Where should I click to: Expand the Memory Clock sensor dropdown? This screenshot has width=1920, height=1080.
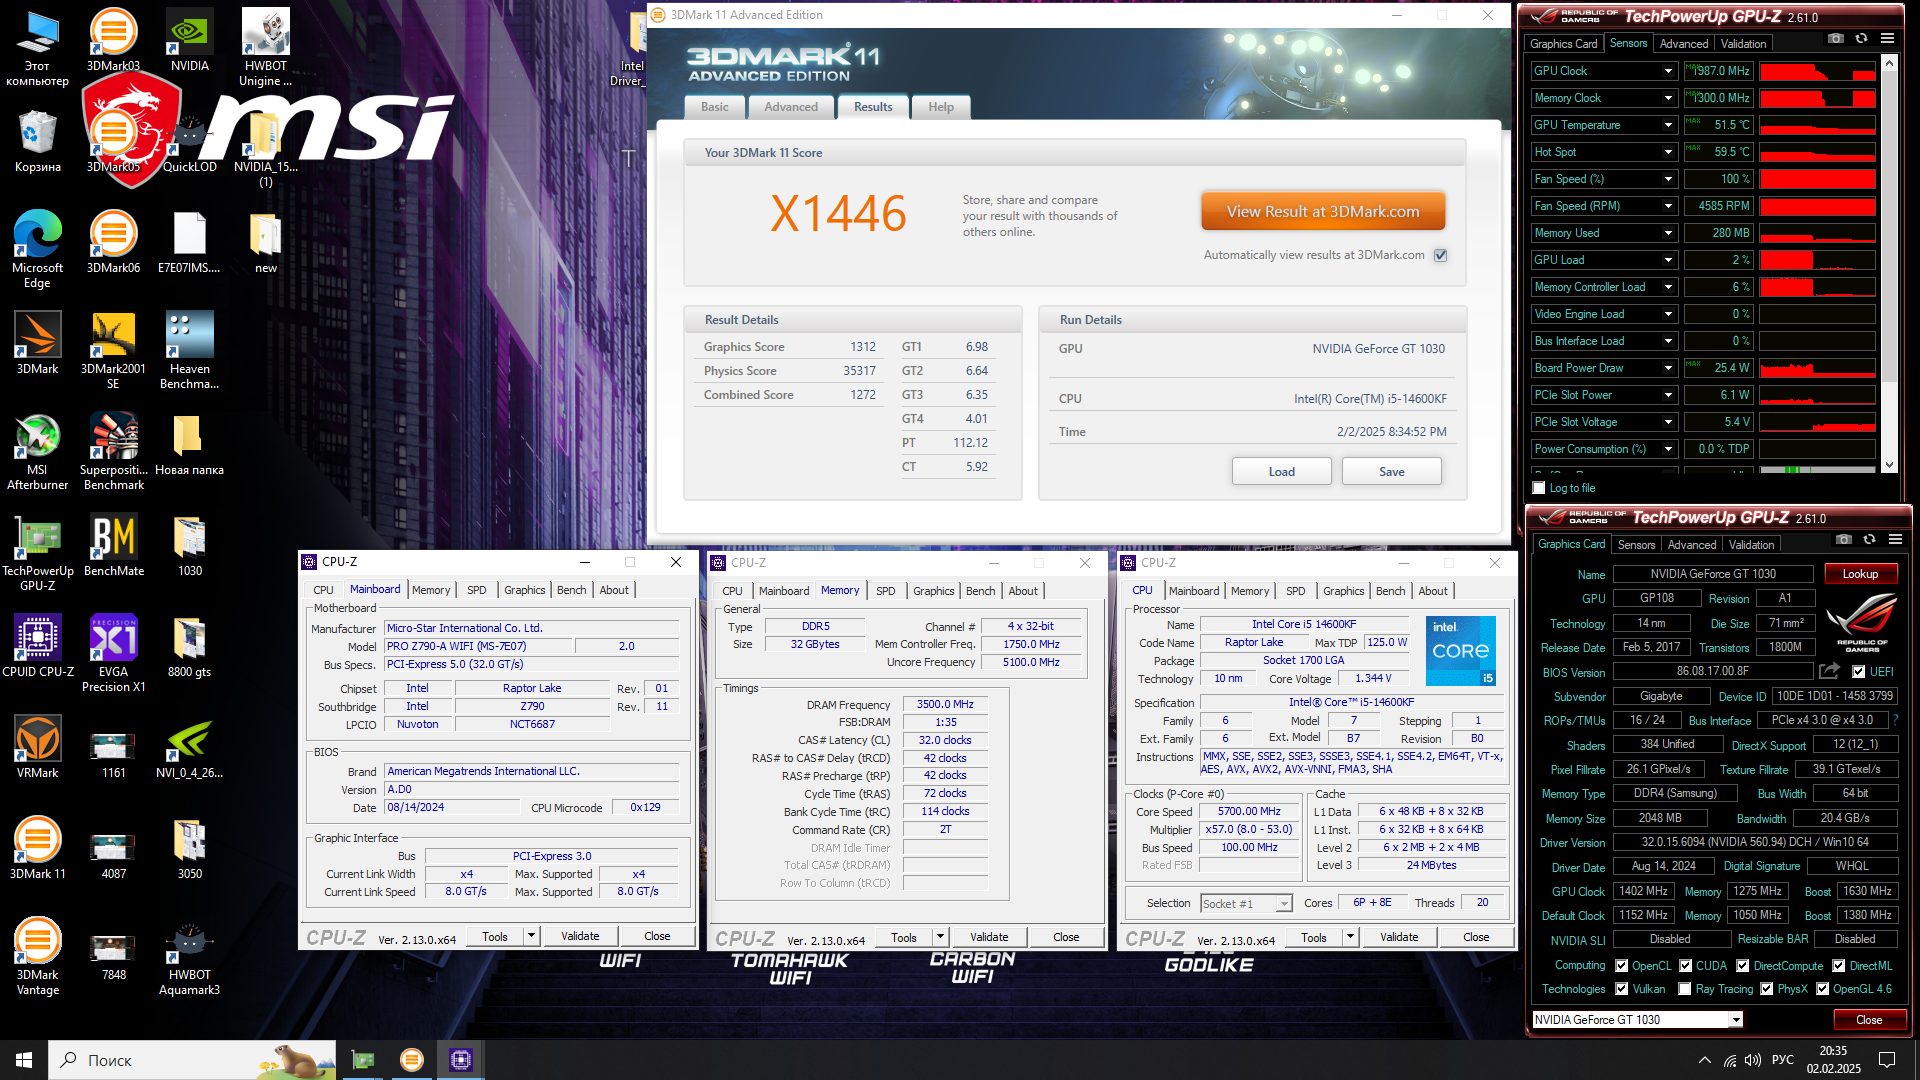(1668, 98)
